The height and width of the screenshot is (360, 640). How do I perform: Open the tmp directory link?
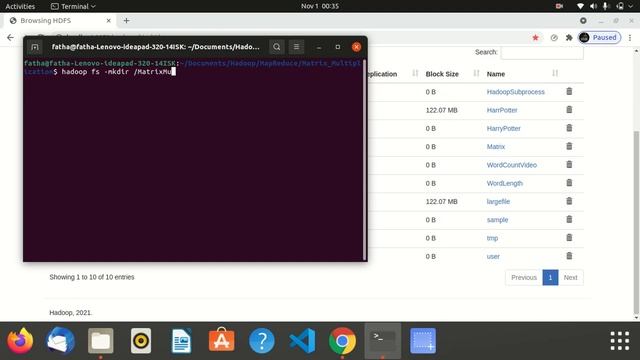click(492, 238)
